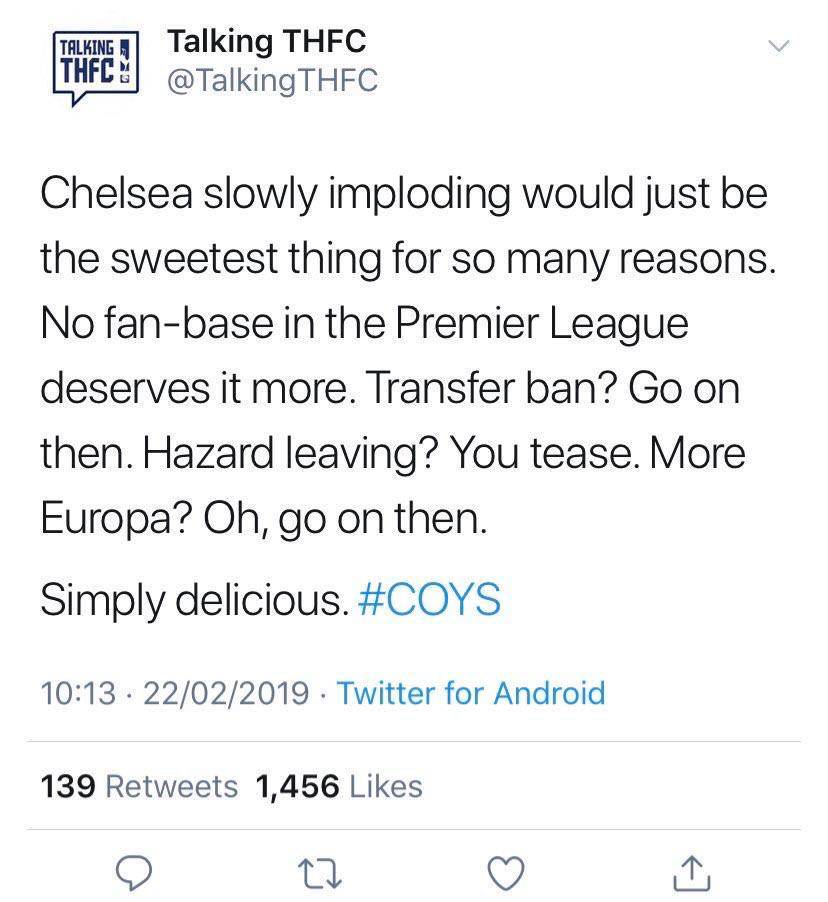Retweet using the retweet arrows icon

coord(324,873)
